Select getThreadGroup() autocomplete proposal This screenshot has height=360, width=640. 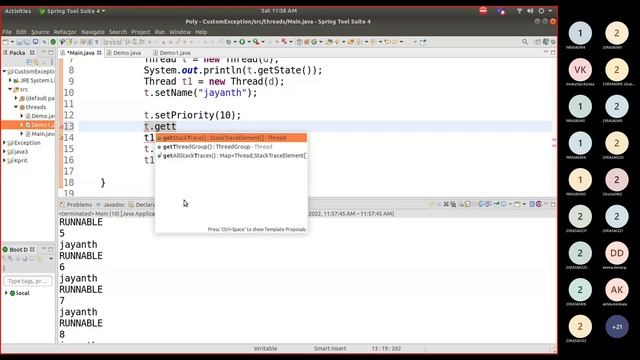(231, 147)
